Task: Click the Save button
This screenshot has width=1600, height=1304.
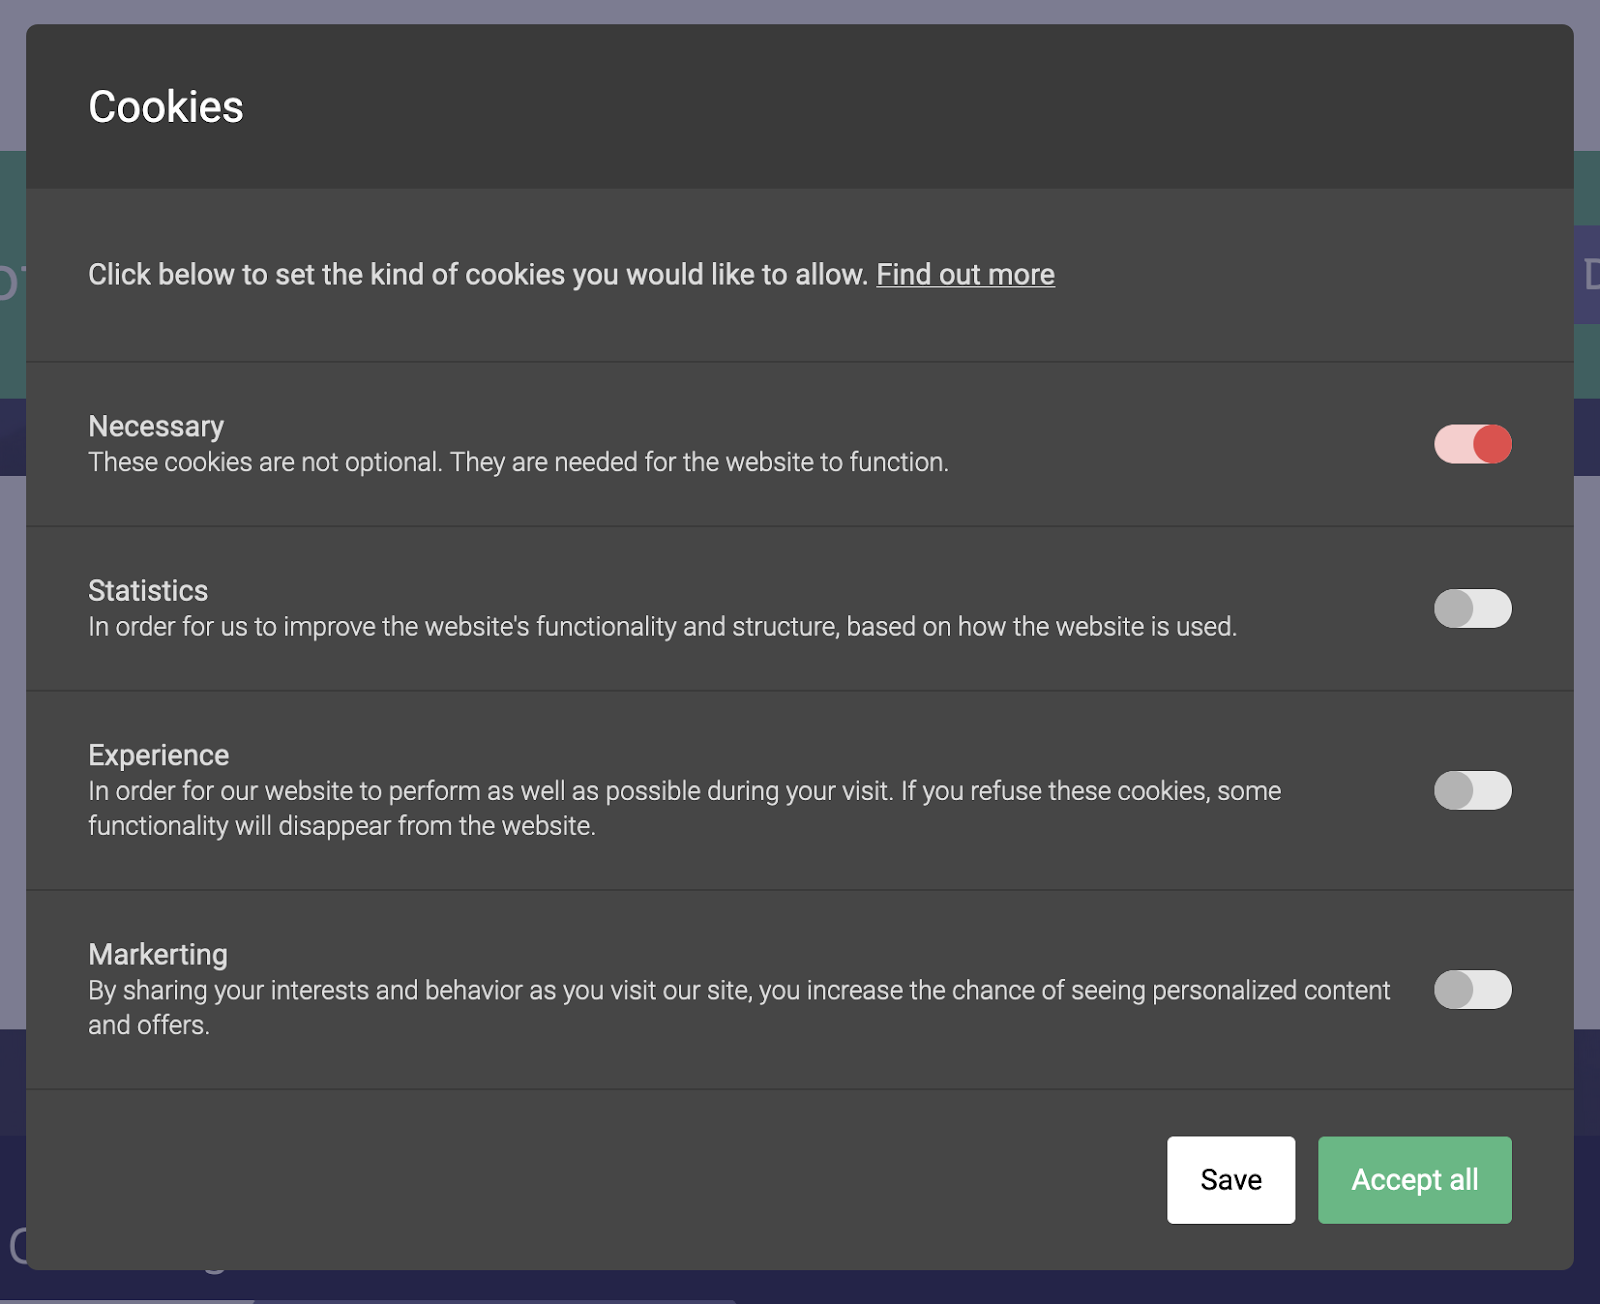Action: [x=1231, y=1179]
